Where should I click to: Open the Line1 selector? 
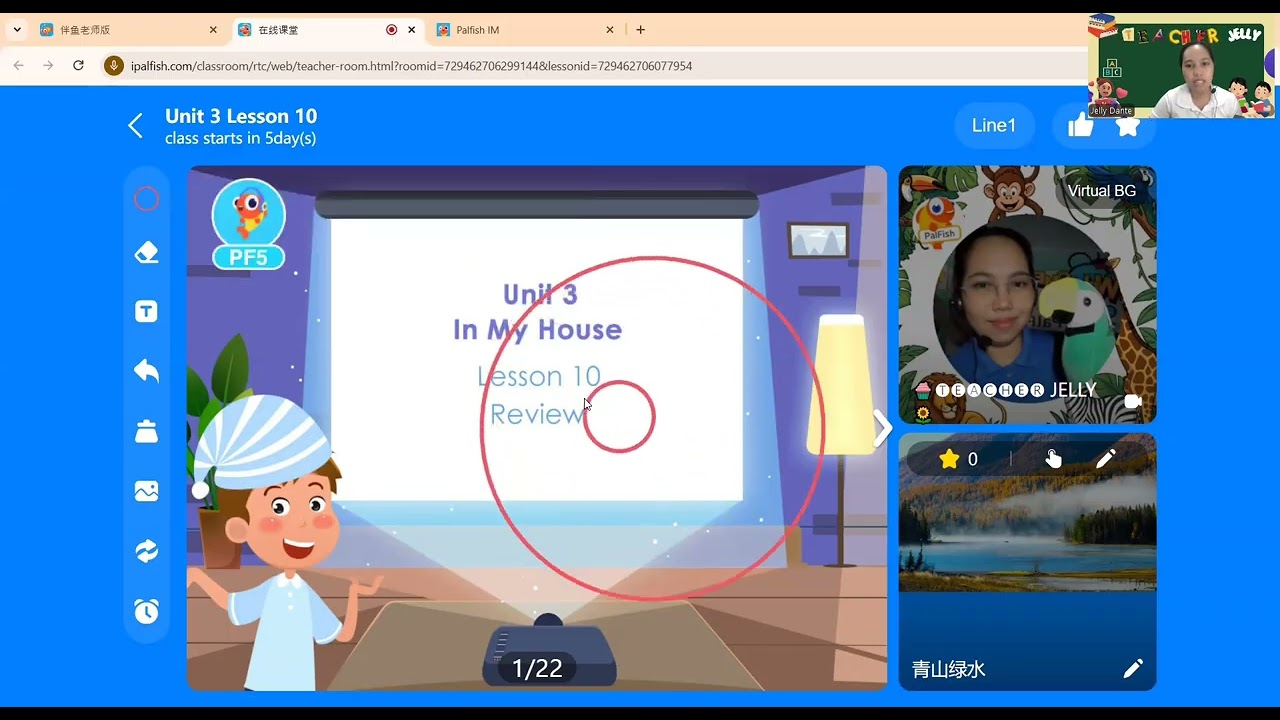(994, 125)
